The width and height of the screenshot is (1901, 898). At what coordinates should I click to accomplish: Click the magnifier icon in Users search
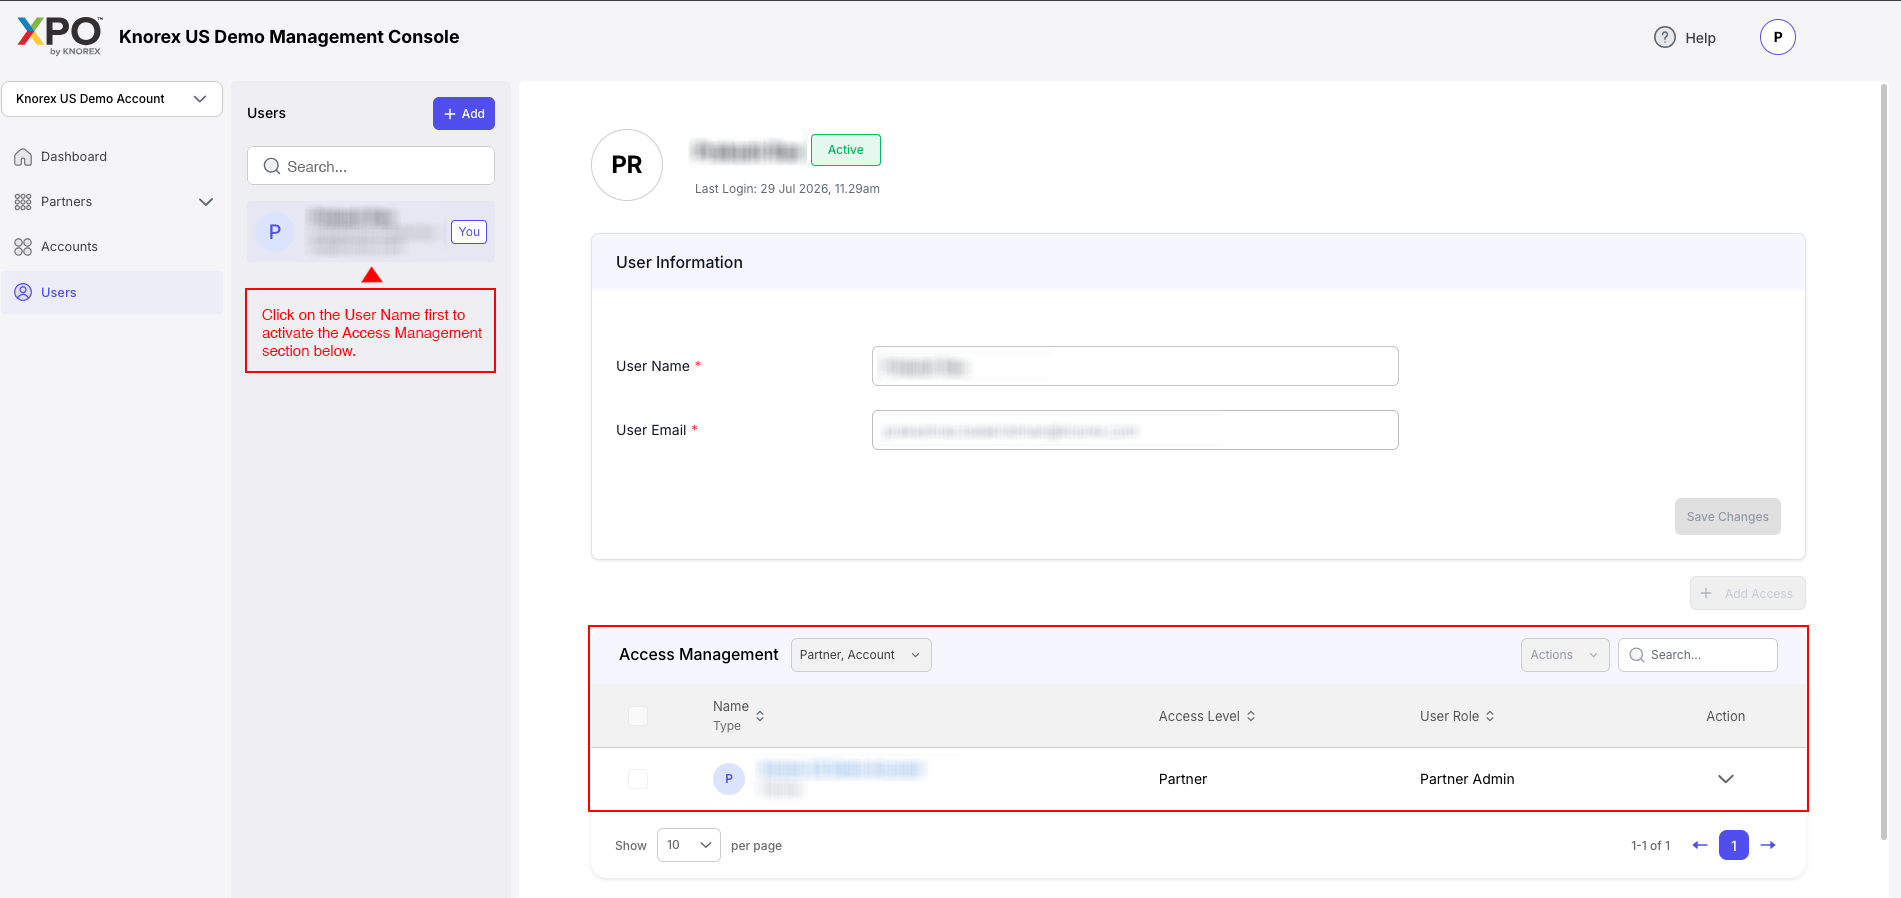coord(271,166)
